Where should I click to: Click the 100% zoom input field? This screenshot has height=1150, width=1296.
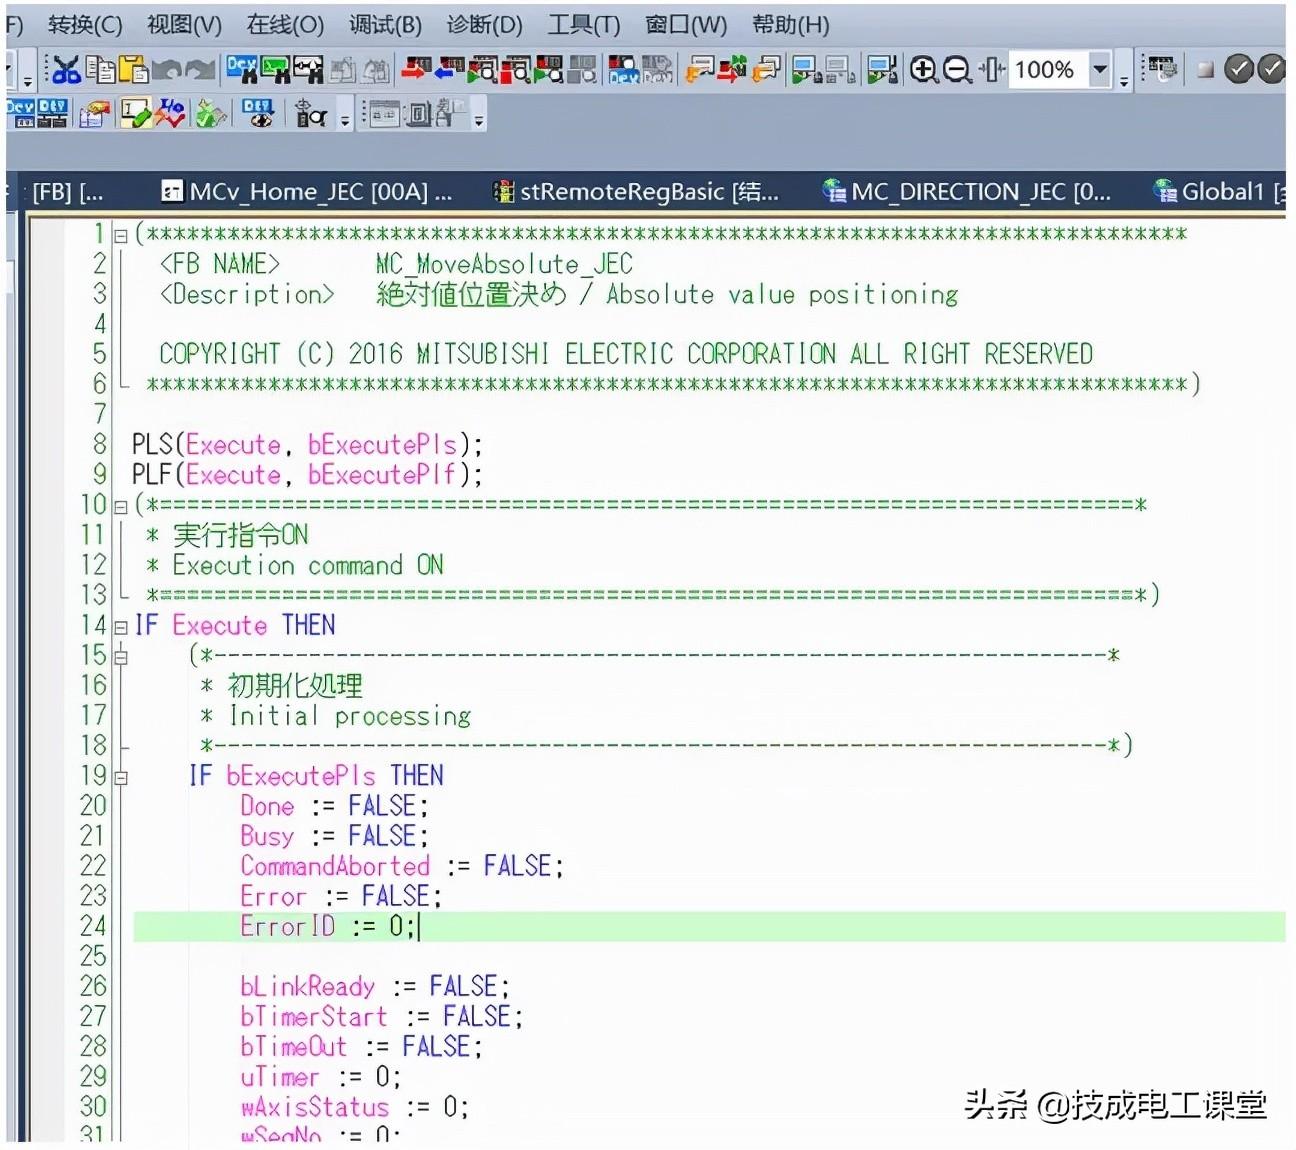pyautogui.click(x=1047, y=69)
